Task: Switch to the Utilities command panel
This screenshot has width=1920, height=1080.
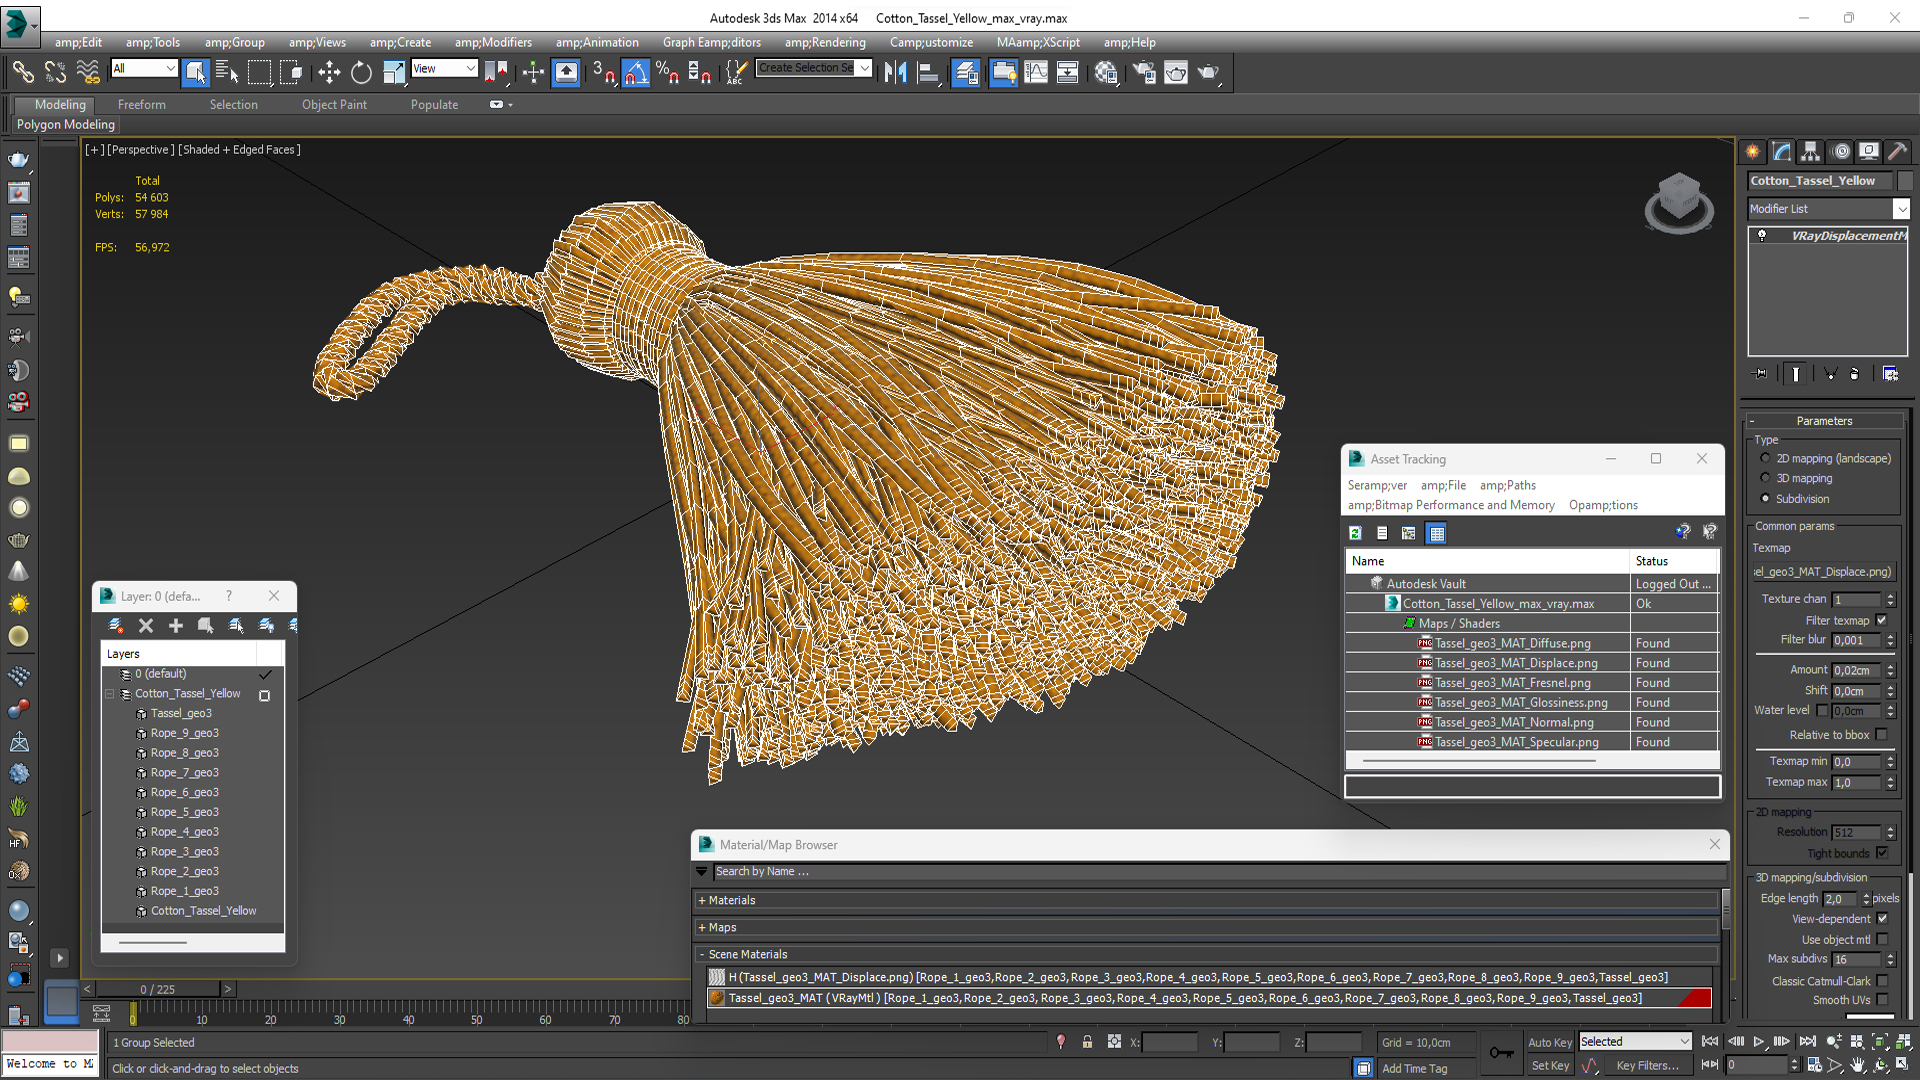Action: (1898, 151)
